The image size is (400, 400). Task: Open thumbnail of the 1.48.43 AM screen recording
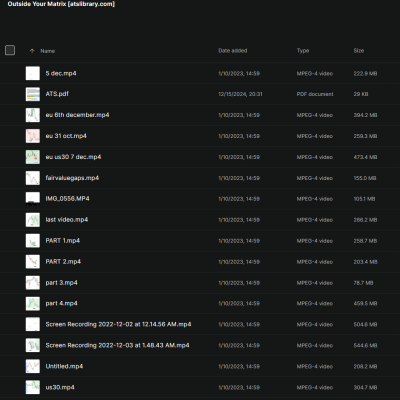pos(33,345)
